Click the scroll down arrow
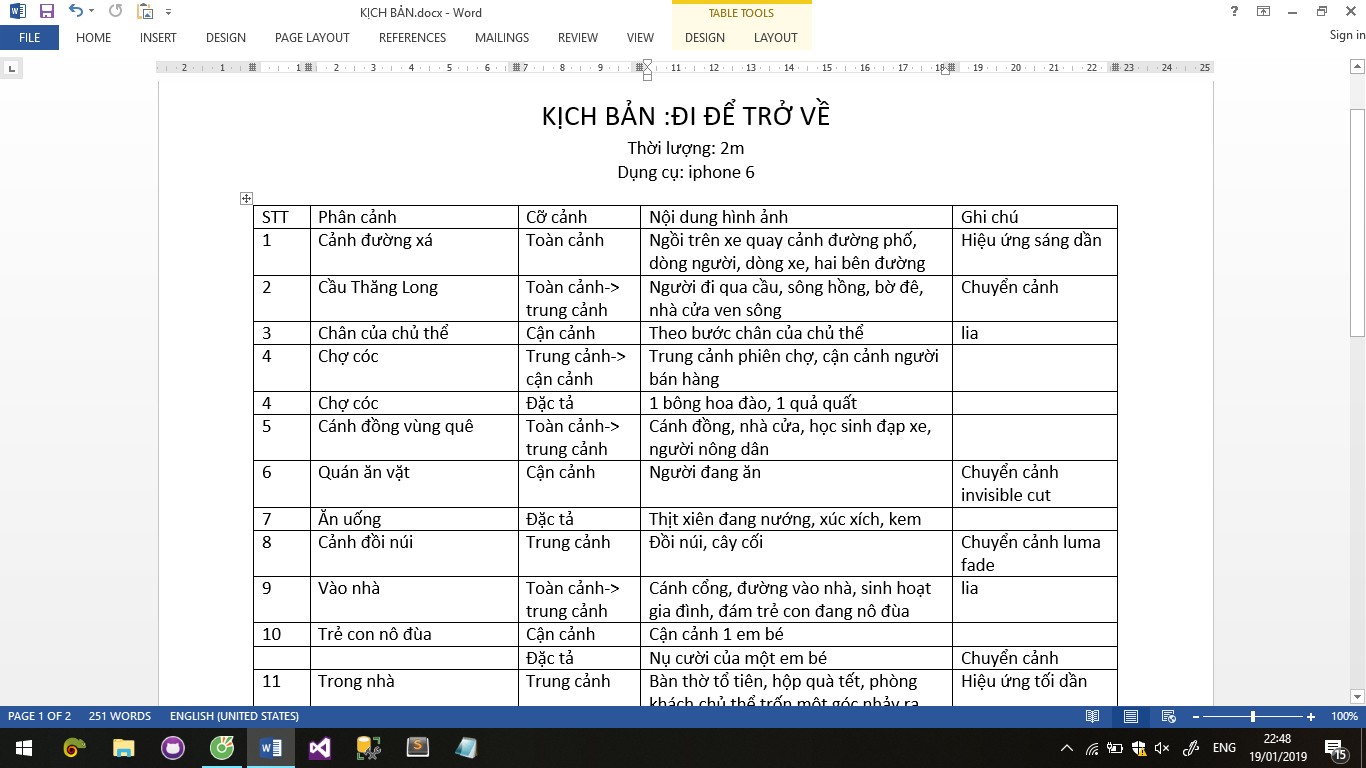The width and height of the screenshot is (1366, 768). pyautogui.click(x=1357, y=697)
